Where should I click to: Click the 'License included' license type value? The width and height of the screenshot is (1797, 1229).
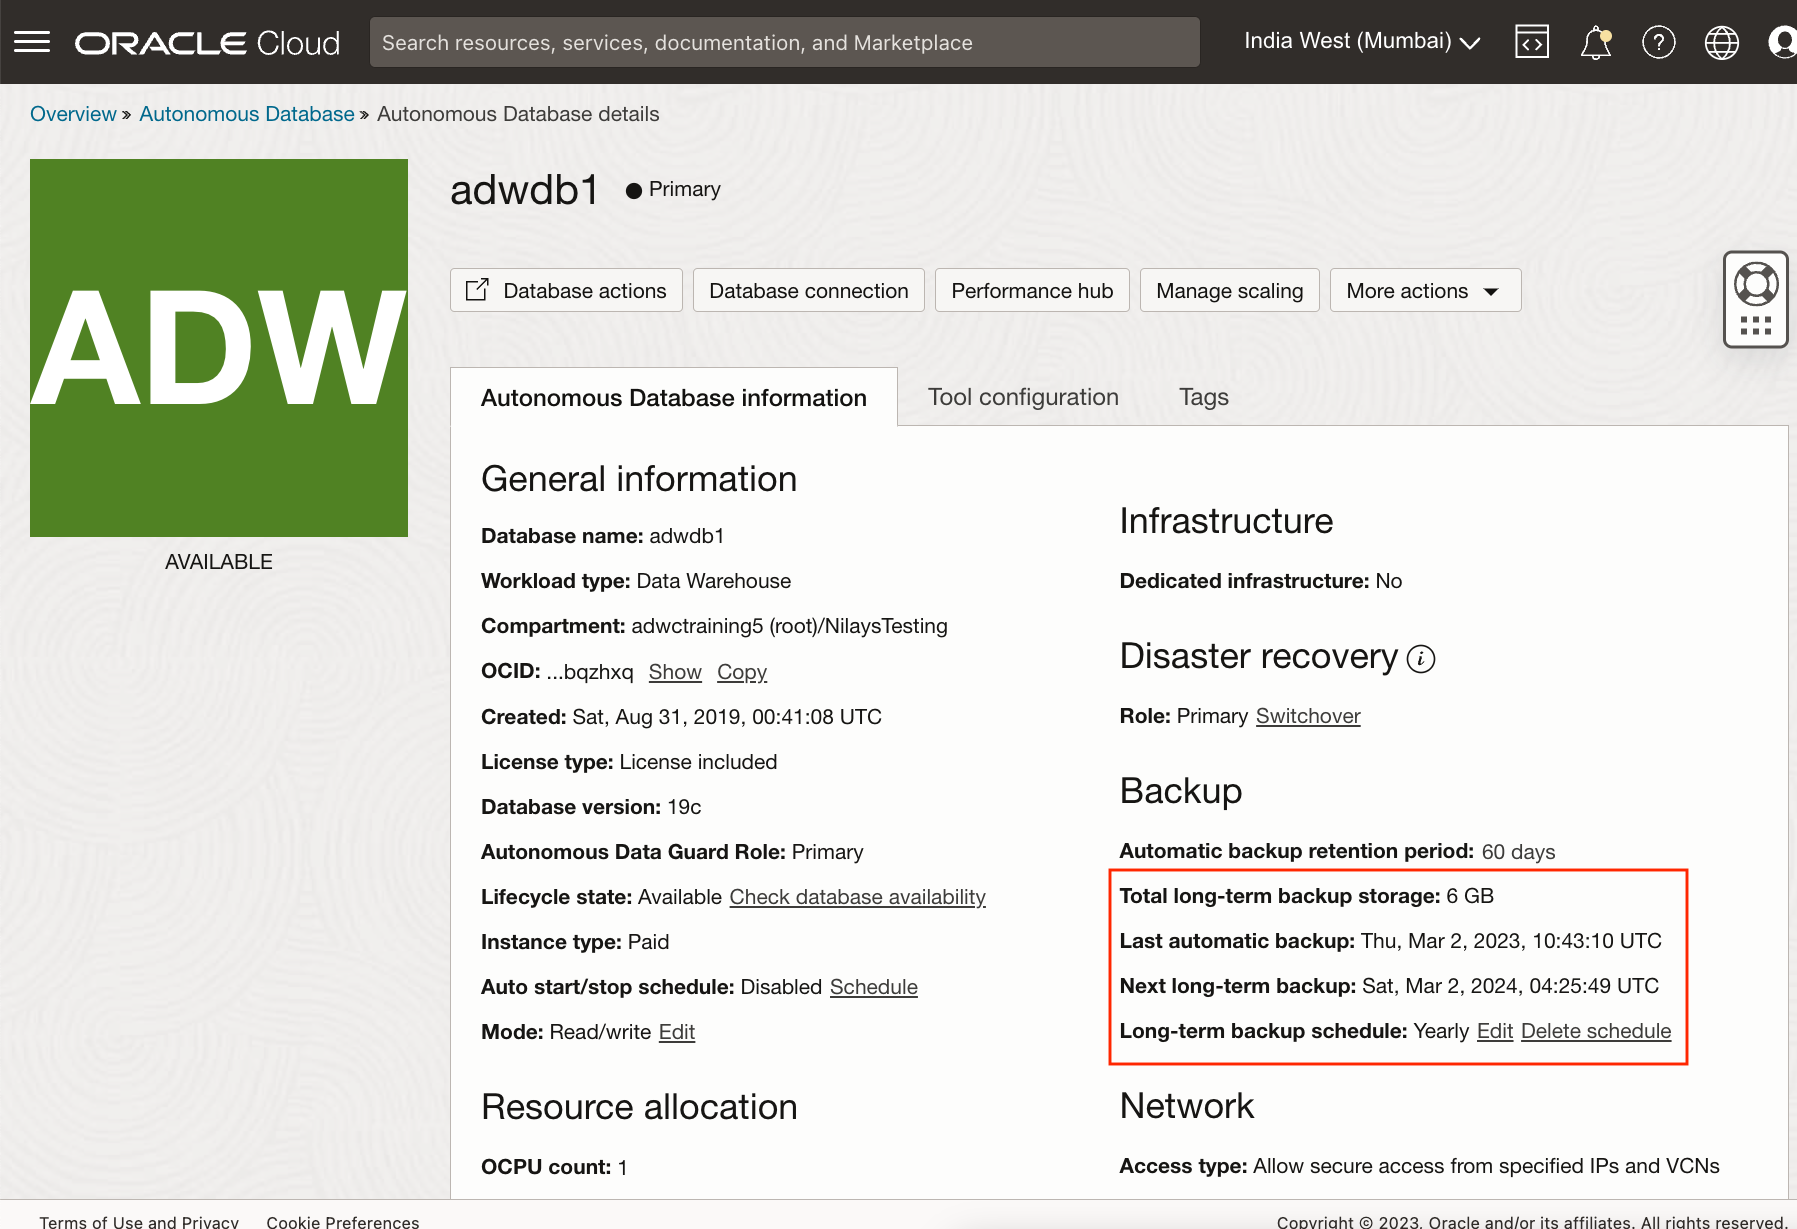point(698,762)
